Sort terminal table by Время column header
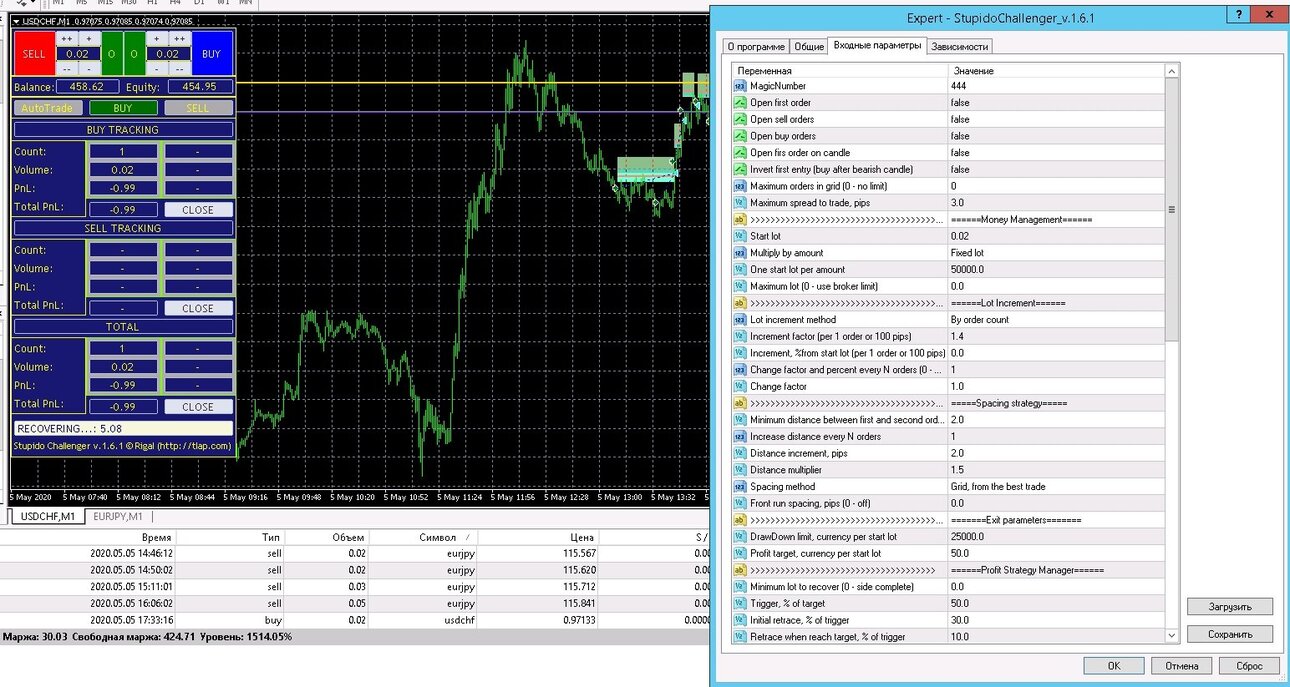This screenshot has width=1290, height=687. tap(157, 537)
